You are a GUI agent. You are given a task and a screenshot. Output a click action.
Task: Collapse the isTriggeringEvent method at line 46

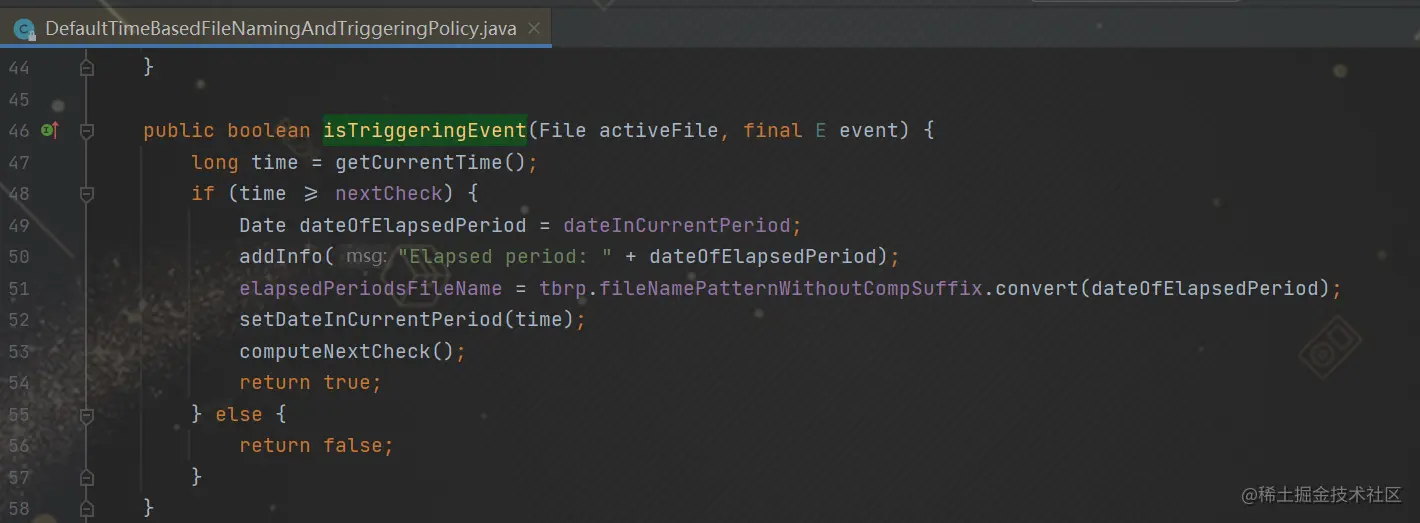tap(87, 130)
